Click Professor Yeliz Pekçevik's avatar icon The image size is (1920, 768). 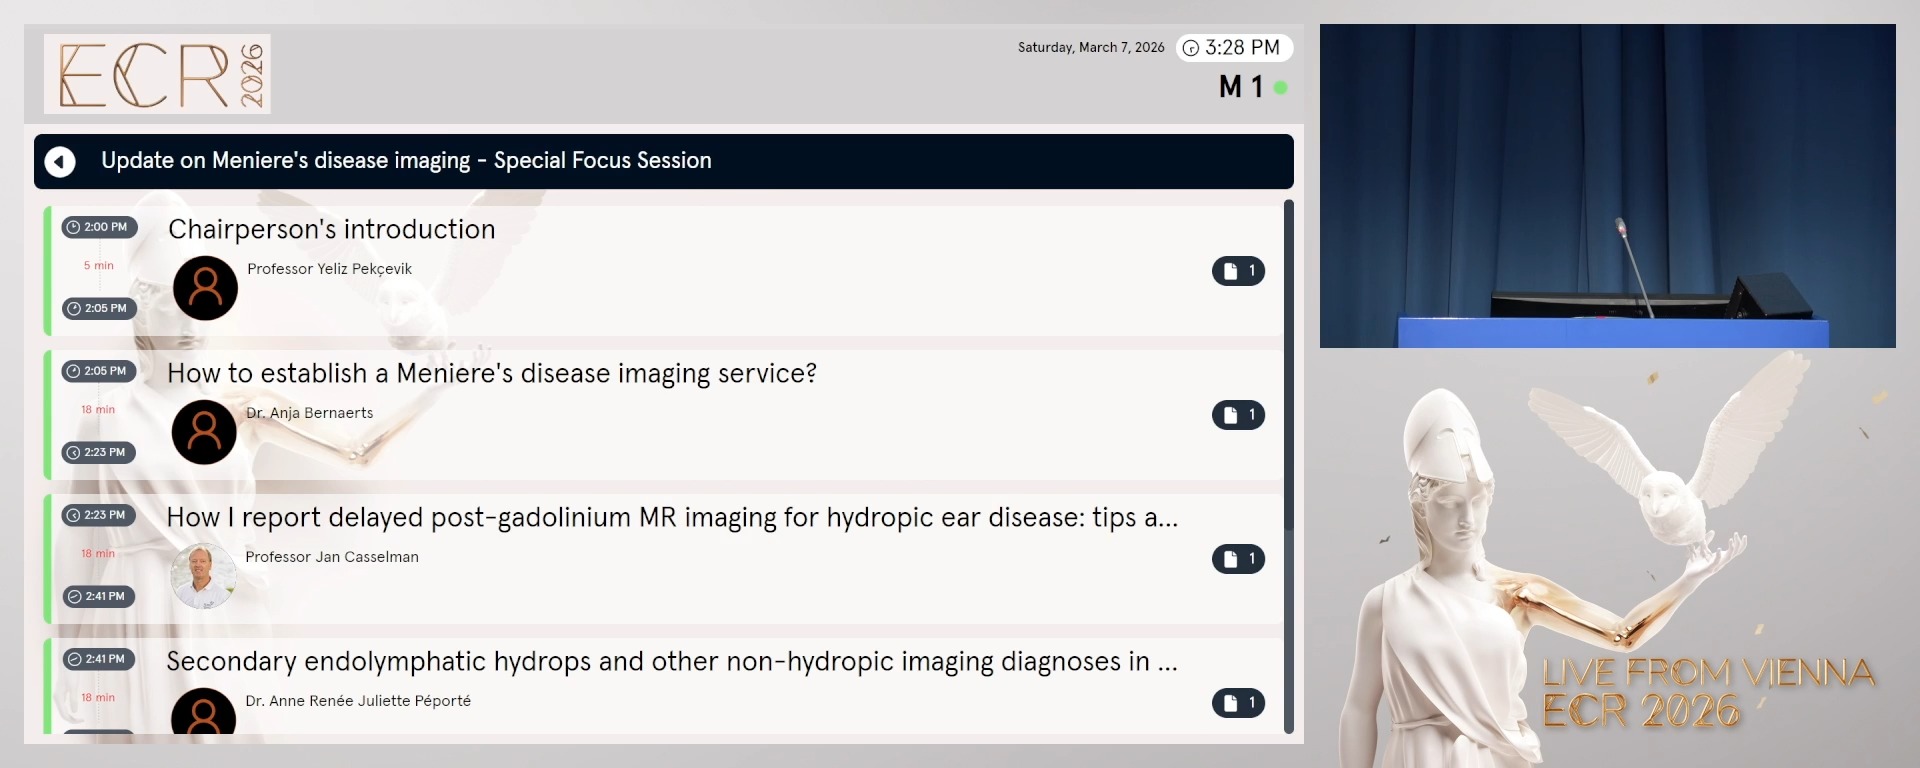[205, 288]
